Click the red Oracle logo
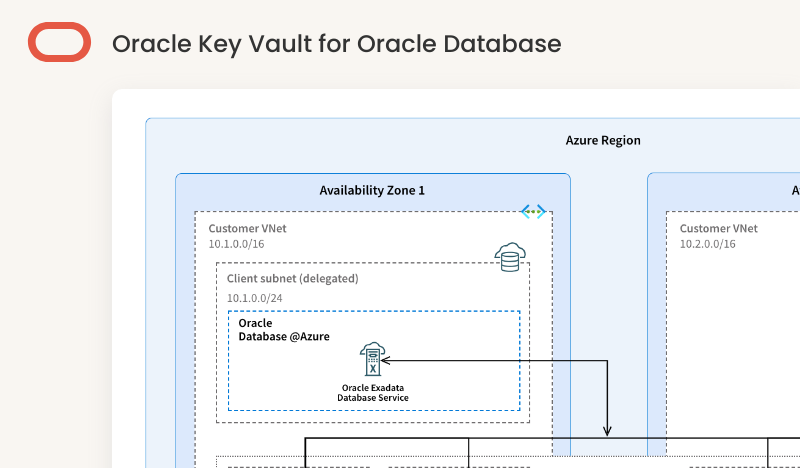Viewport: 800px width, 468px height. coord(59,42)
